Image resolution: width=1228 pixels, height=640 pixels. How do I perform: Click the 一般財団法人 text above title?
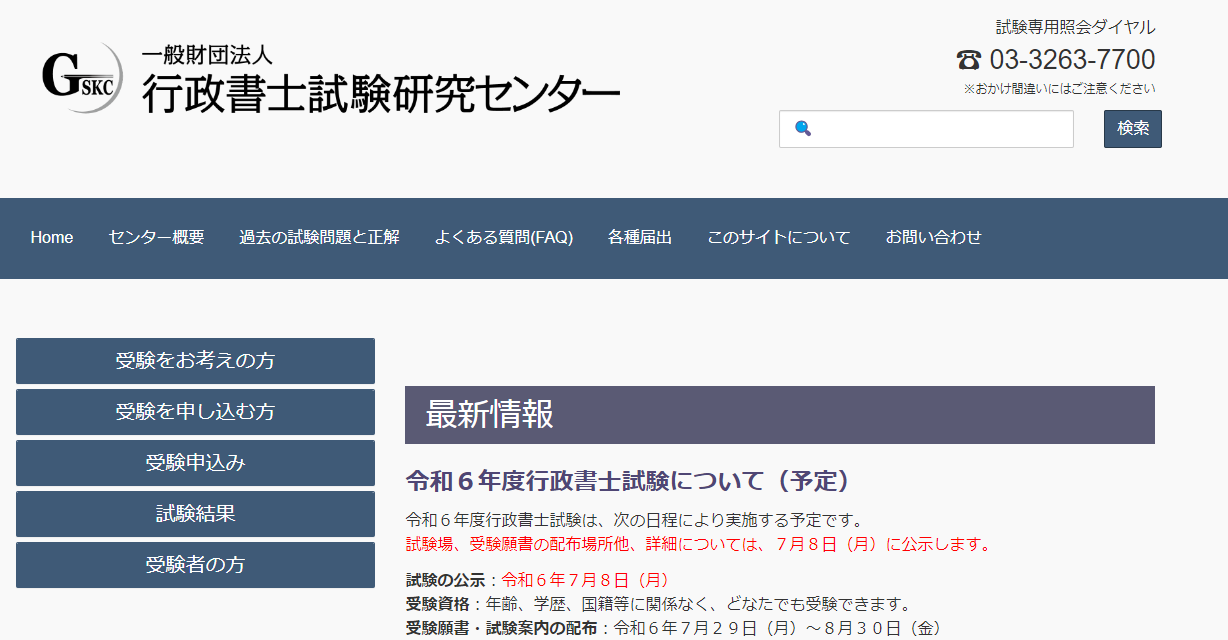[x=207, y=55]
